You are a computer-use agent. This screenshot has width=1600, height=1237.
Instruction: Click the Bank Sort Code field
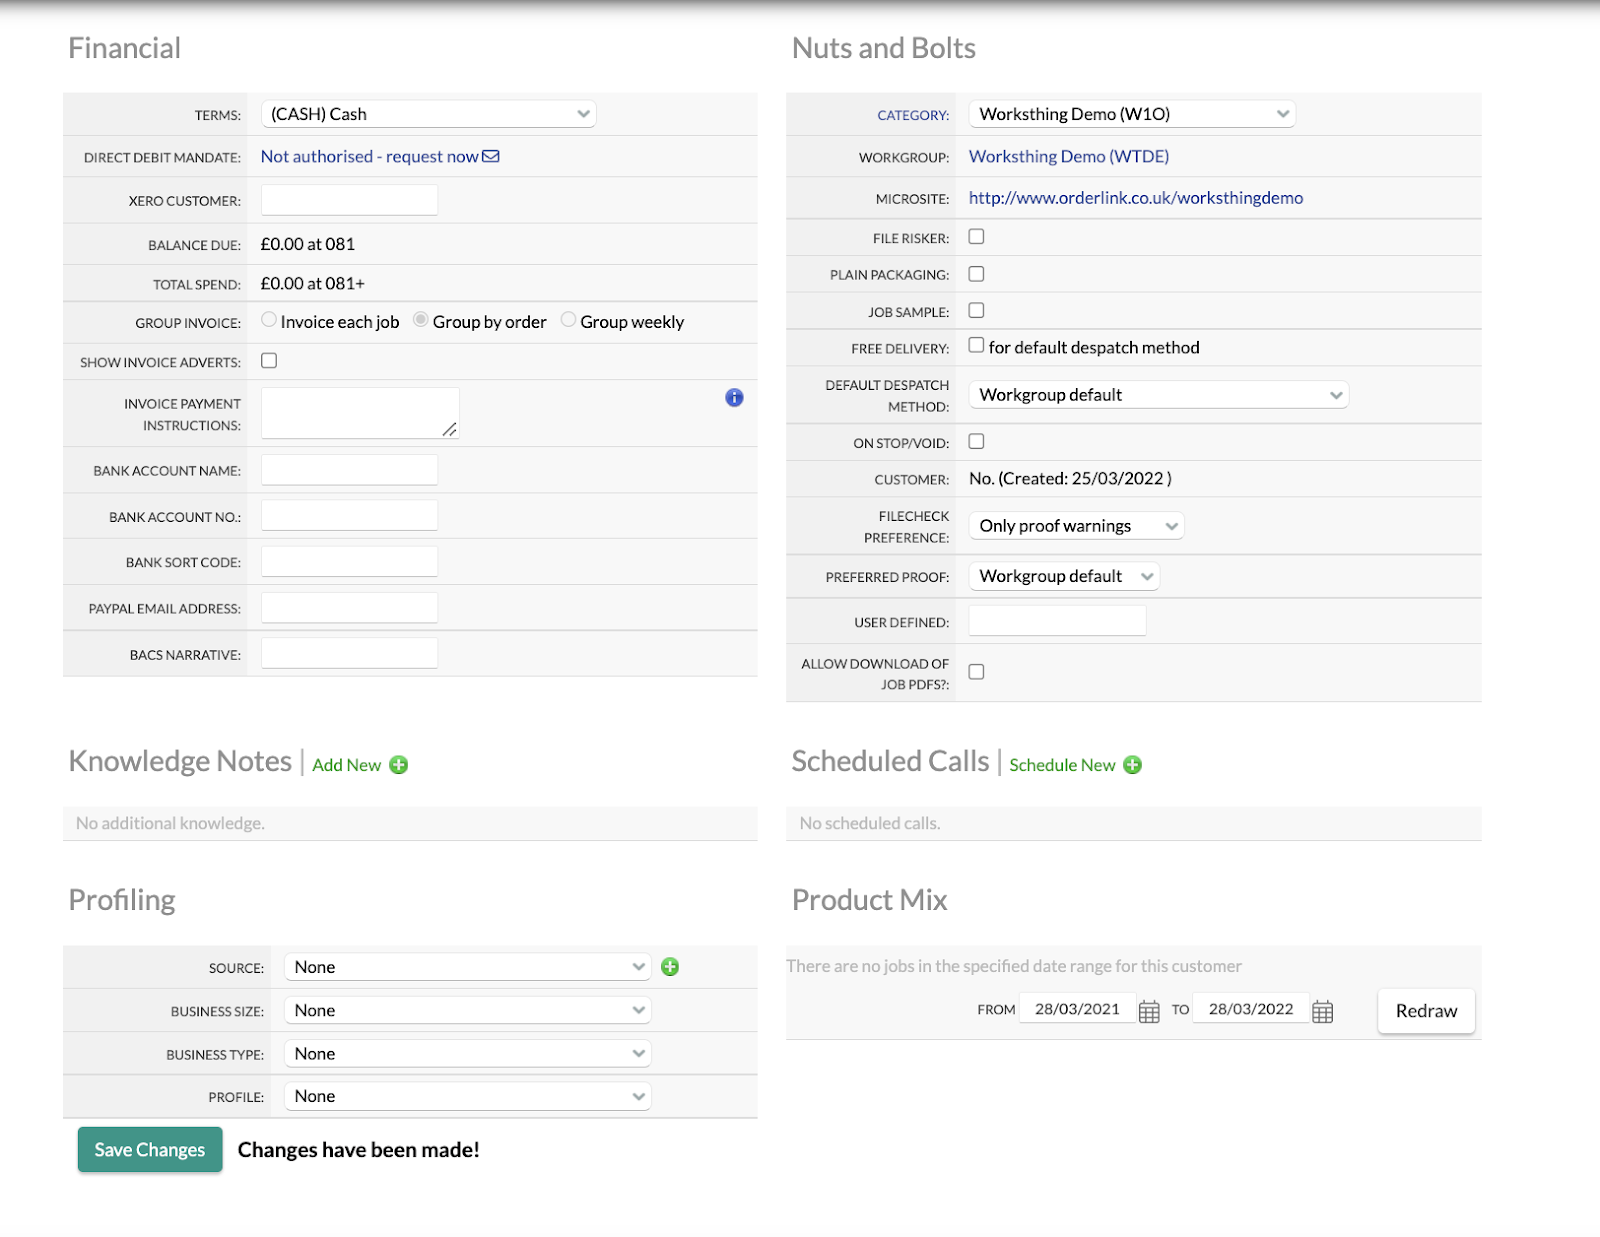pyautogui.click(x=349, y=562)
